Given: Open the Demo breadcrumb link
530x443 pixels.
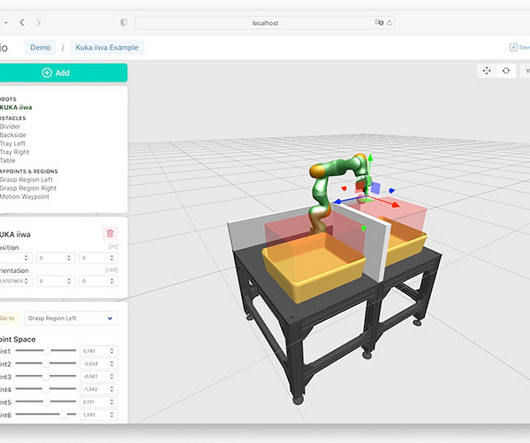Looking at the screenshot, I should point(40,47).
